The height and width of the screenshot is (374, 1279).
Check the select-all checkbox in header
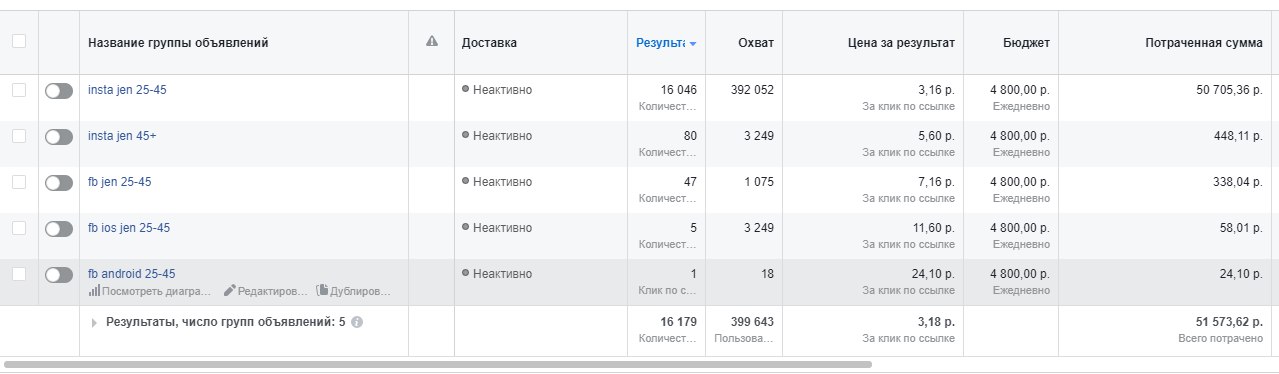coord(19,42)
